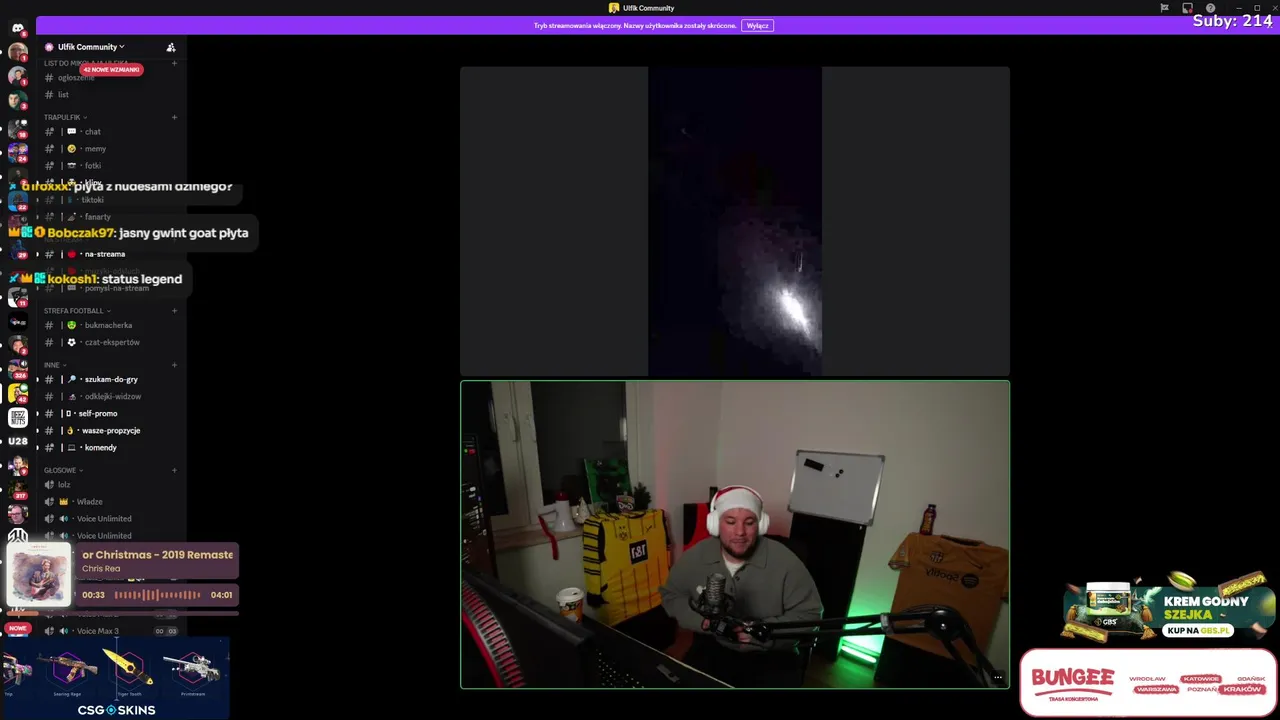Open the Ulfik Community server dropdown
Viewport: 1280px width, 720px height.
(91, 47)
